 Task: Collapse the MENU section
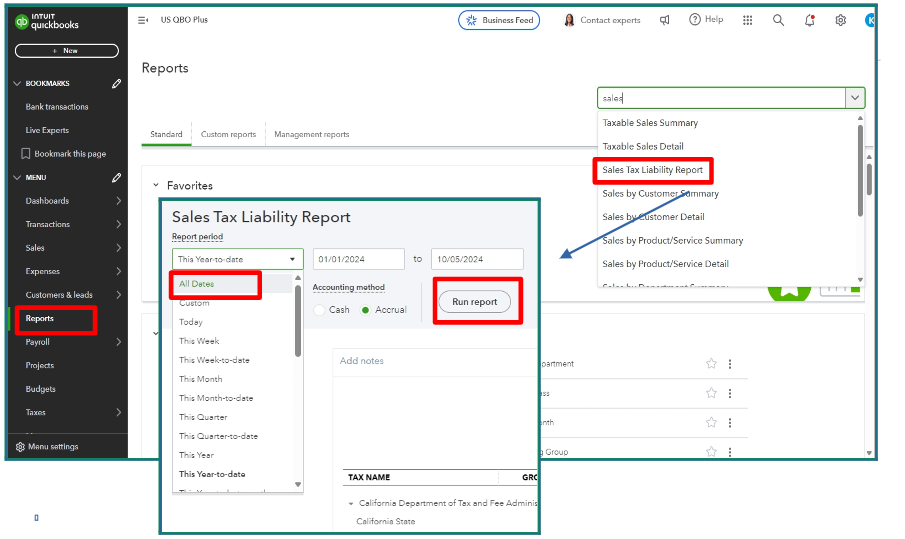click(17, 178)
